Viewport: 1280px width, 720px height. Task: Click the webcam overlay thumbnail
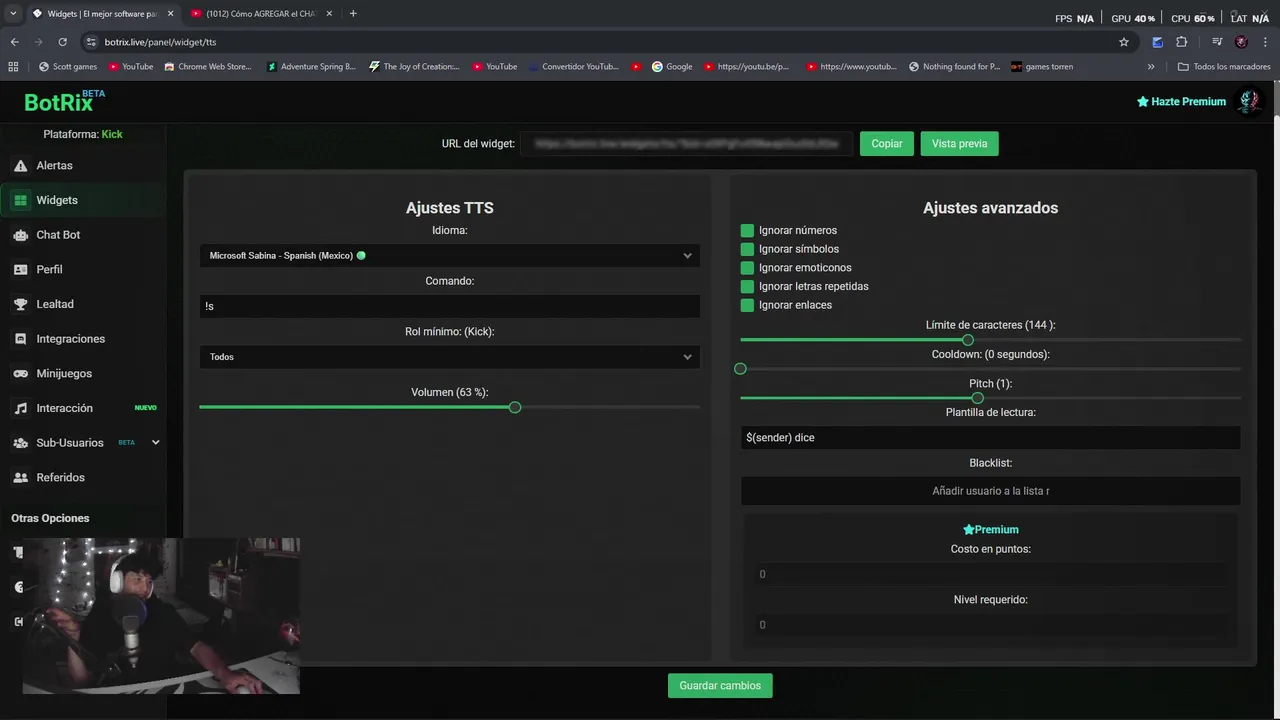pyautogui.click(x=161, y=616)
